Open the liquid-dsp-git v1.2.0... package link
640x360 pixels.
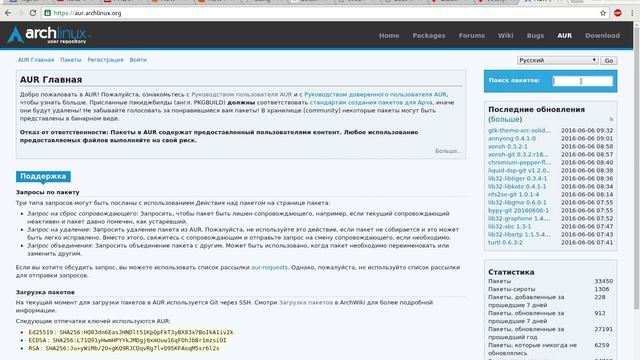click(519, 170)
